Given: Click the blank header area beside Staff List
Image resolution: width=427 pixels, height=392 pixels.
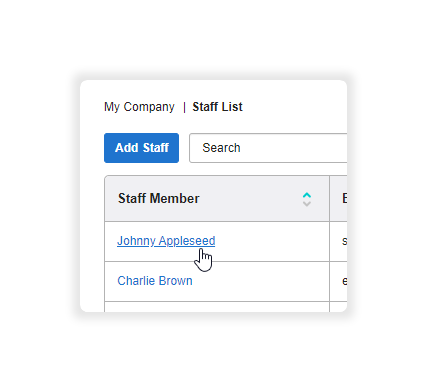Looking at the screenshot, I should [295, 107].
